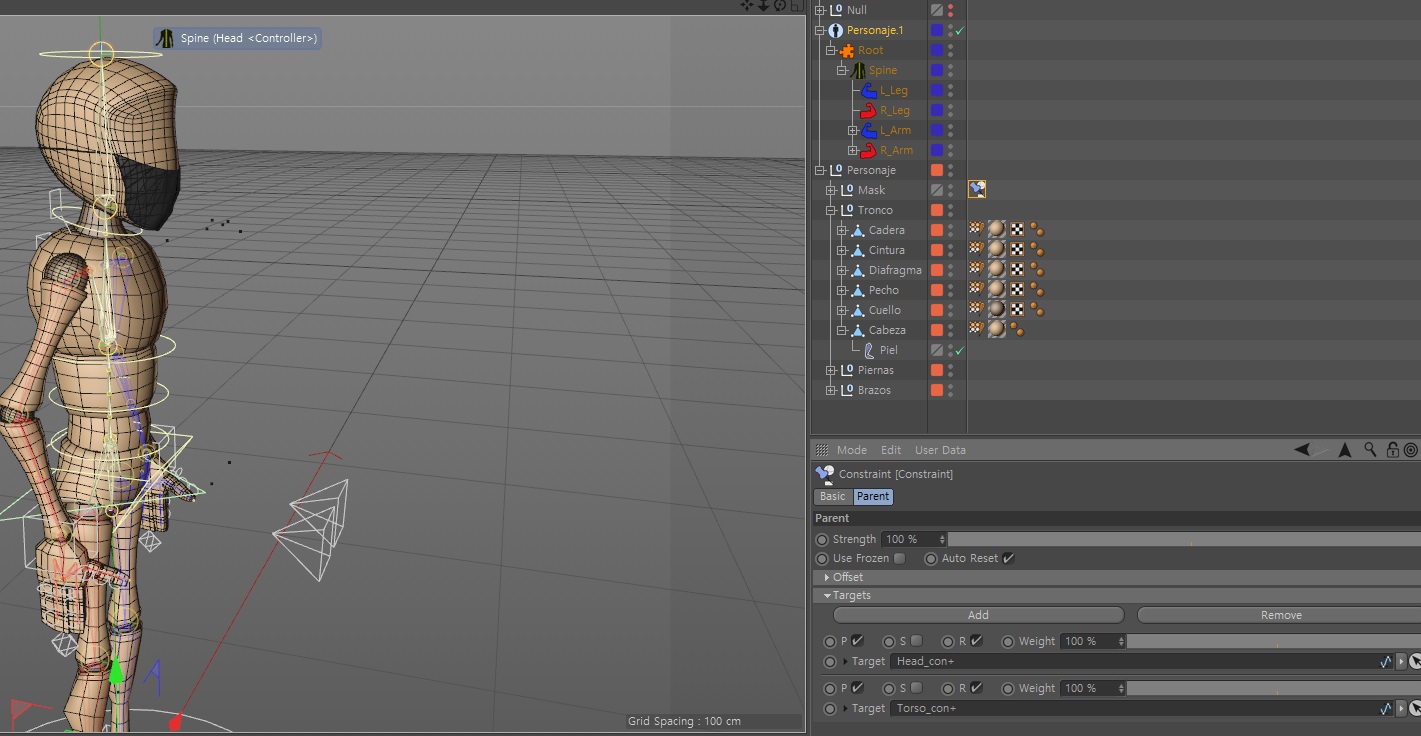The width and height of the screenshot is (1421, 736).
Task: Click the Cadera polygon object icon
Action: 858,230
